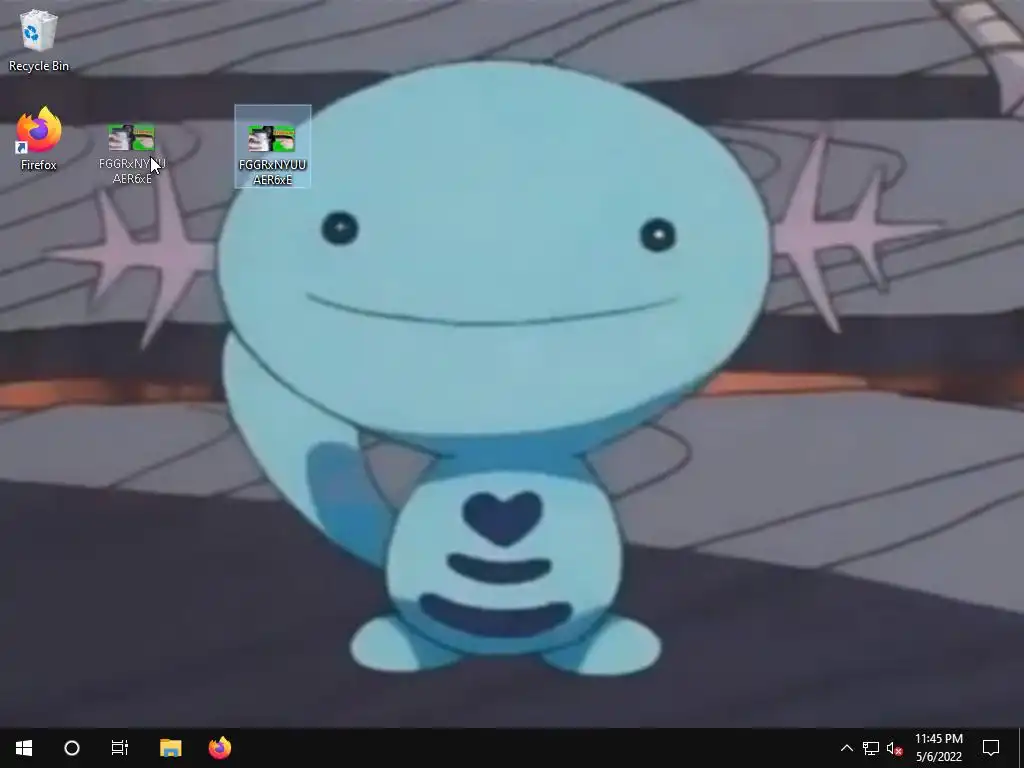Open Cortana search circle in taskbar
The width and height of the screenshot is (1024, 768).
coord(72,748)
